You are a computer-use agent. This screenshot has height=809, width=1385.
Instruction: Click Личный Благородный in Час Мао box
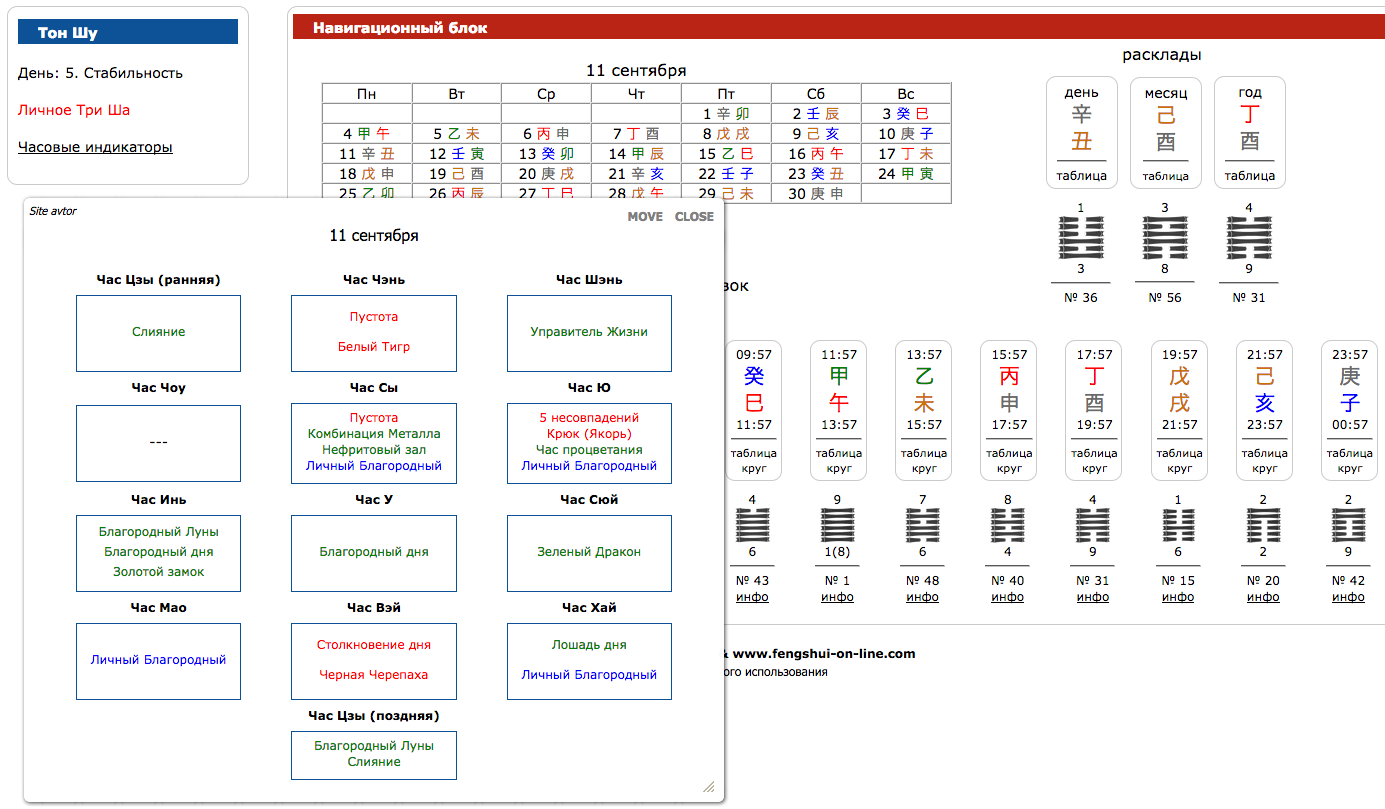coord(158,660)
